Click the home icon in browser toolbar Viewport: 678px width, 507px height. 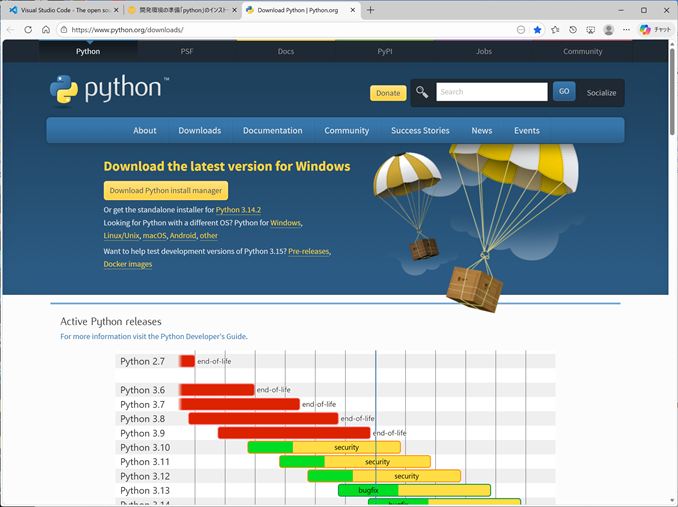point(46,30)
